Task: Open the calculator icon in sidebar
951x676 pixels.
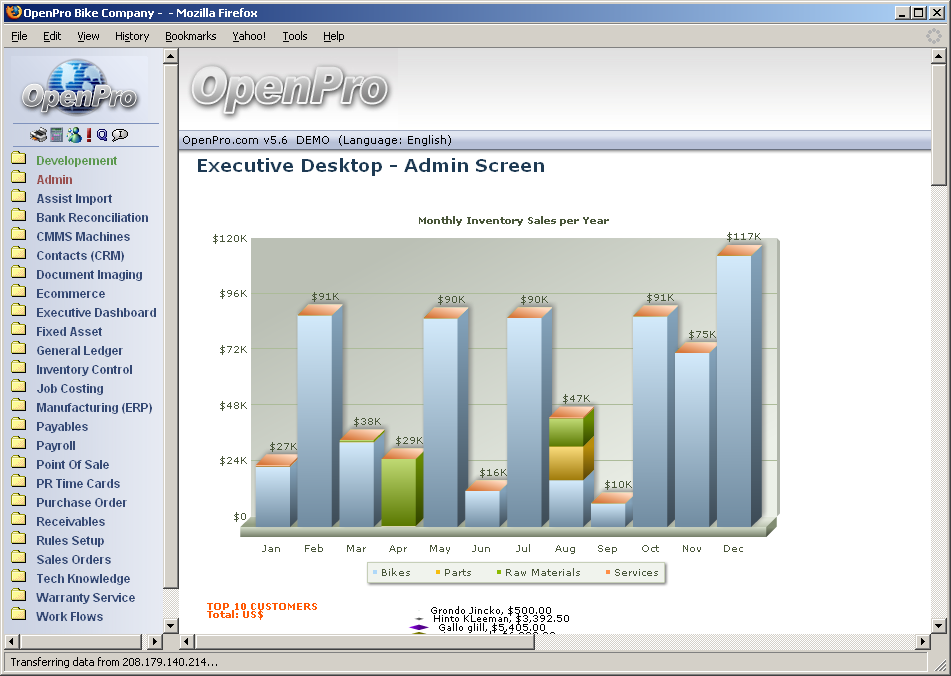Action: coord(57,135)
